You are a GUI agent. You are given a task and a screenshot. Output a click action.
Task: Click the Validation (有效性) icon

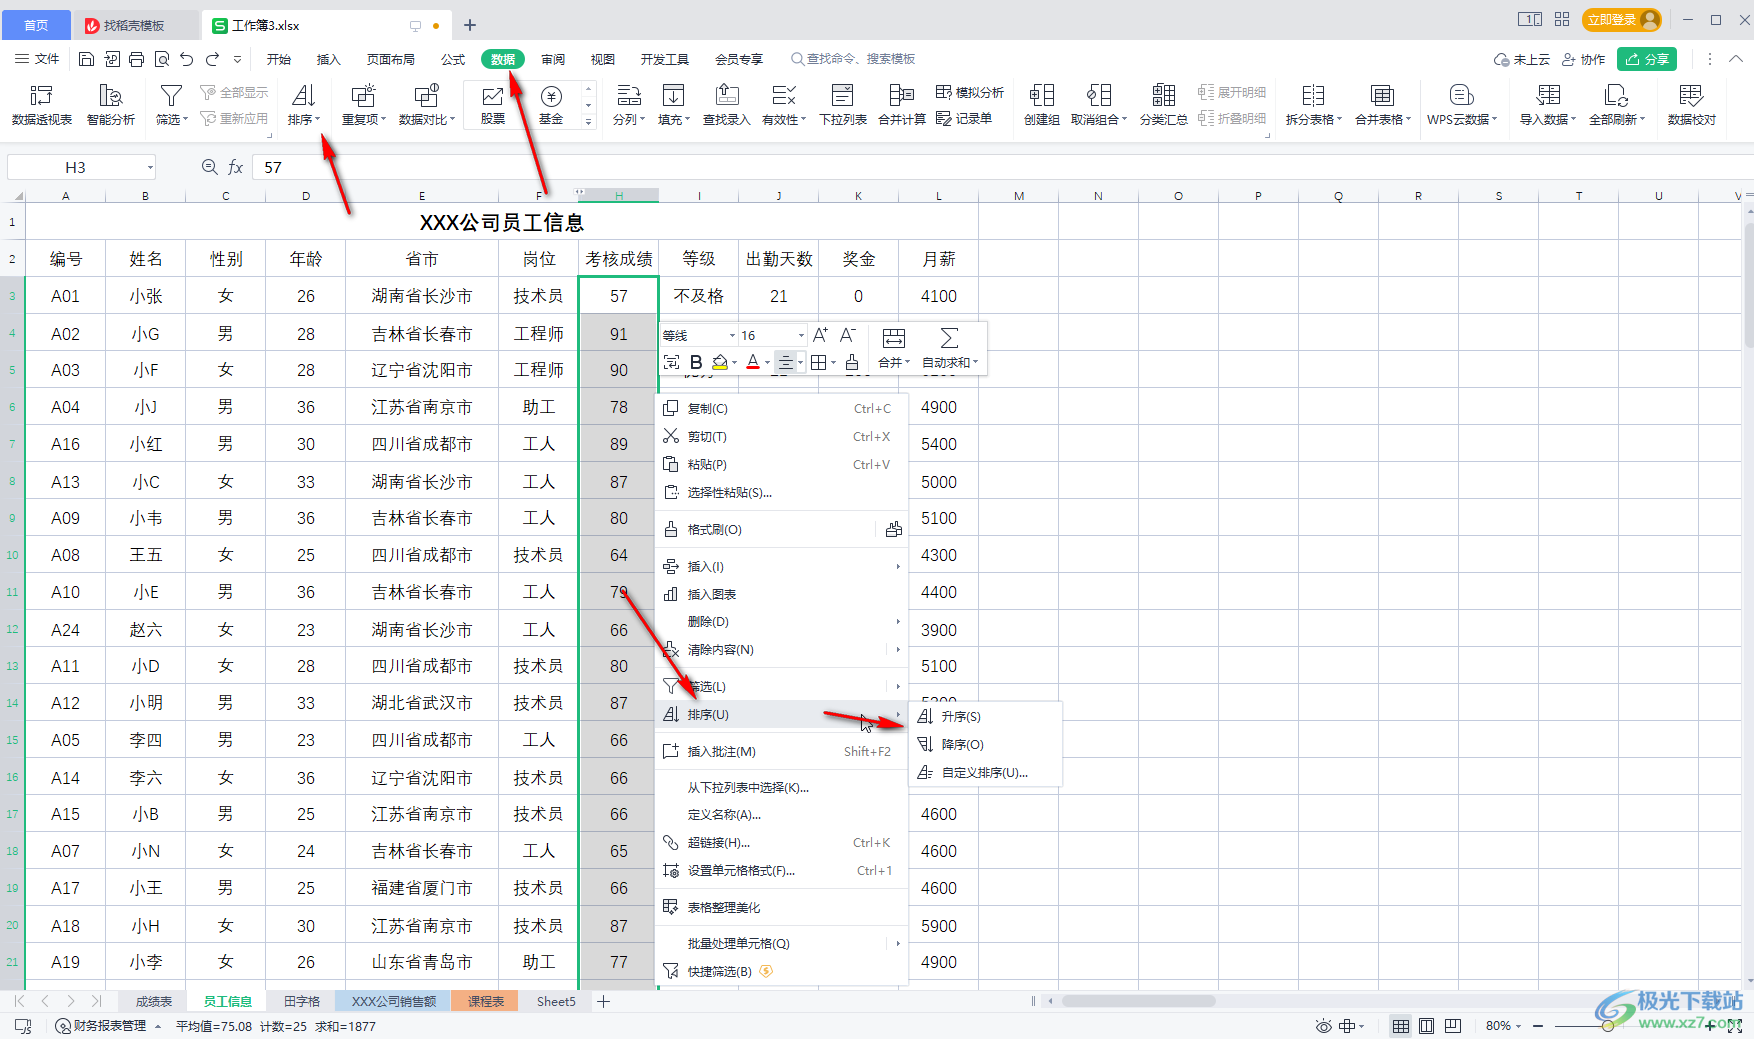click(784, 96)
